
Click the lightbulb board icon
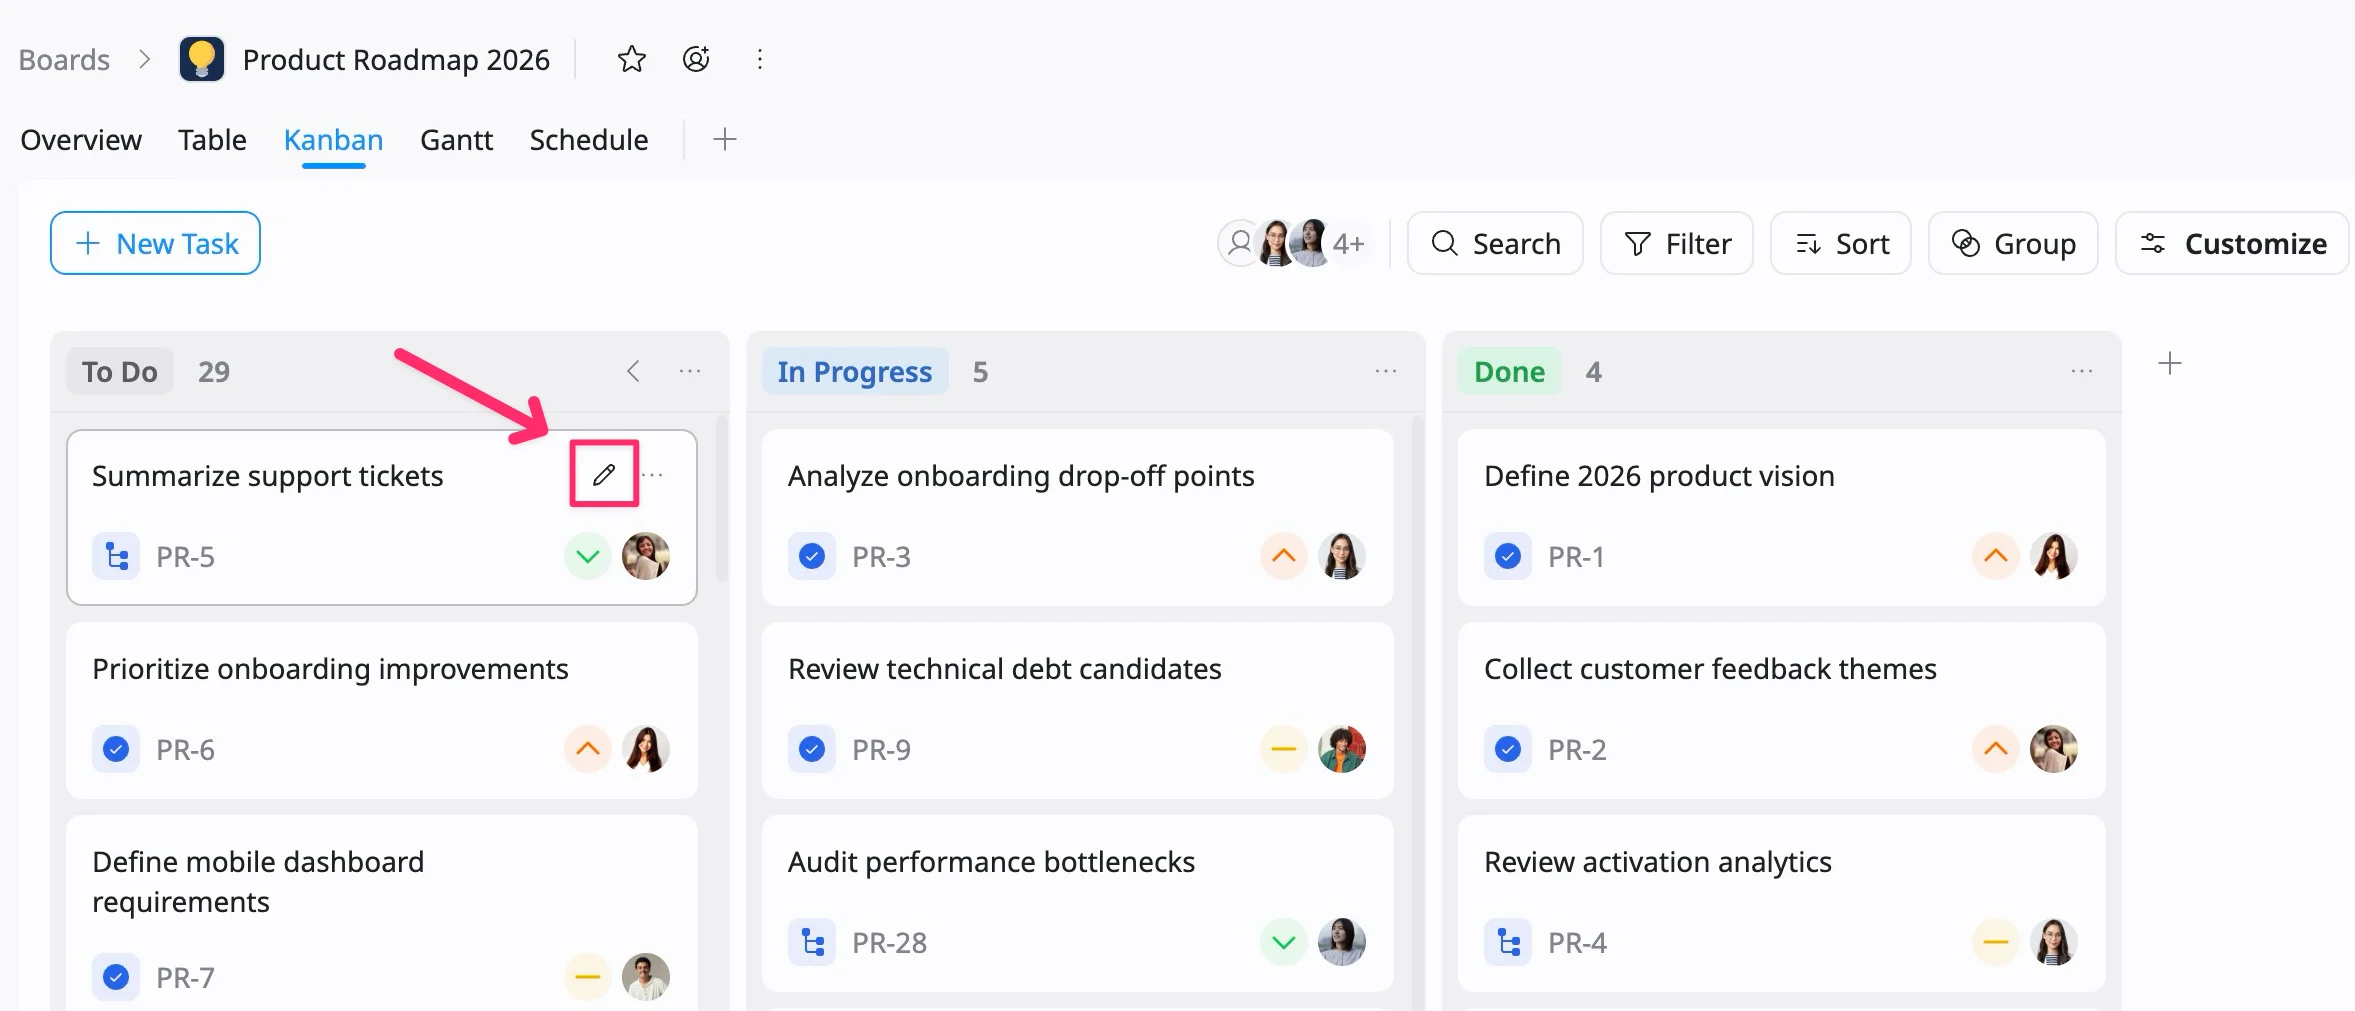tap(201, 59)
